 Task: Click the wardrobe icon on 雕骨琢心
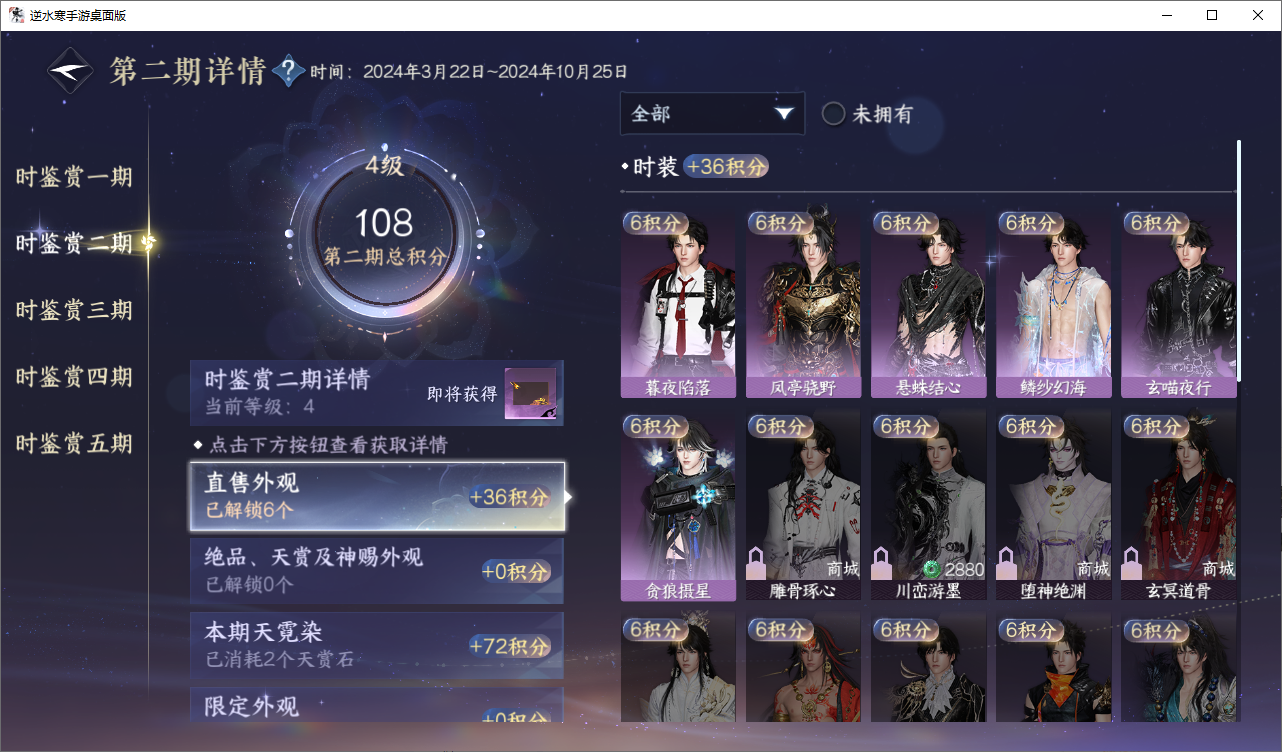click(757, 563)
